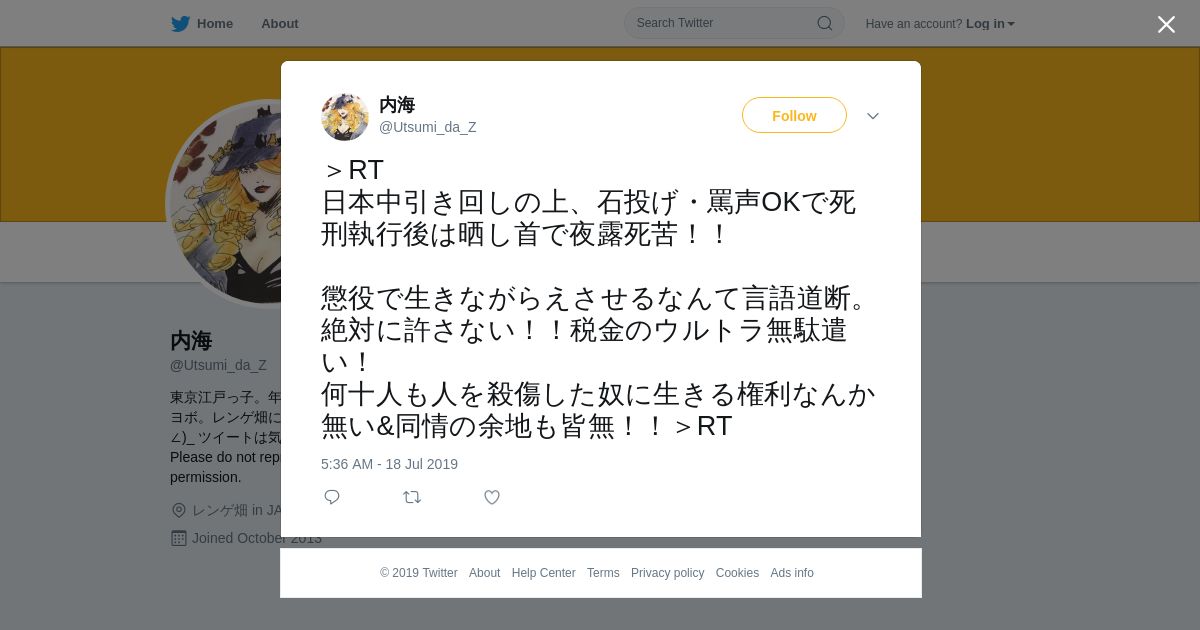Open the tweet author's avatar
This screenshot has height=630, width=1200.
tap(345, 117)
